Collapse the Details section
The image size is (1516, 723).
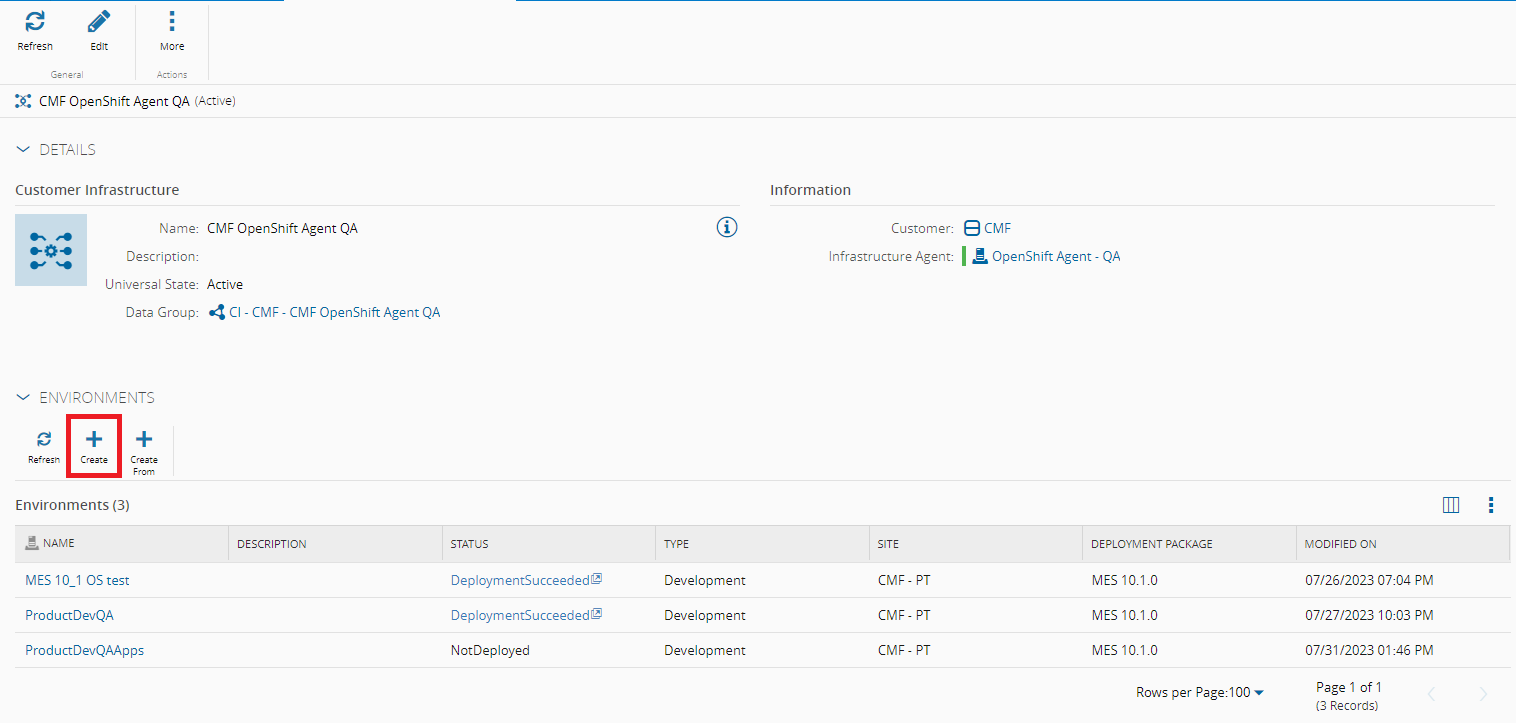tap(24, 150)
